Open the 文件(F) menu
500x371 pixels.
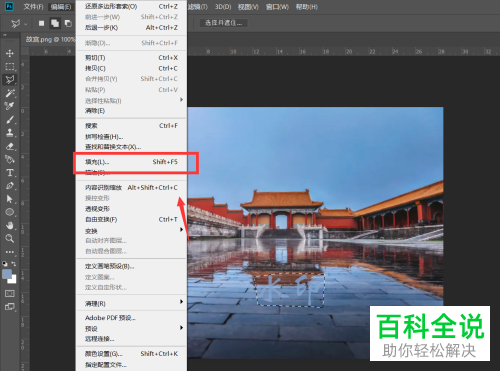click(x=33, y=7)
